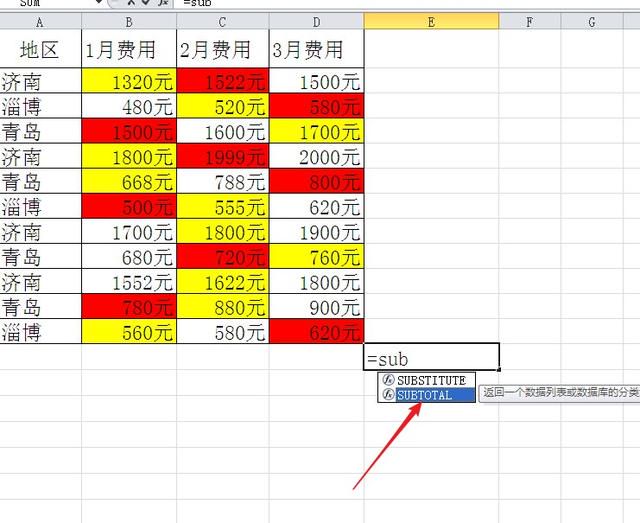The height and width of the screenshot is (523, 640).
Task: Select the yellow cell 560元
Action: coord(129,331)
